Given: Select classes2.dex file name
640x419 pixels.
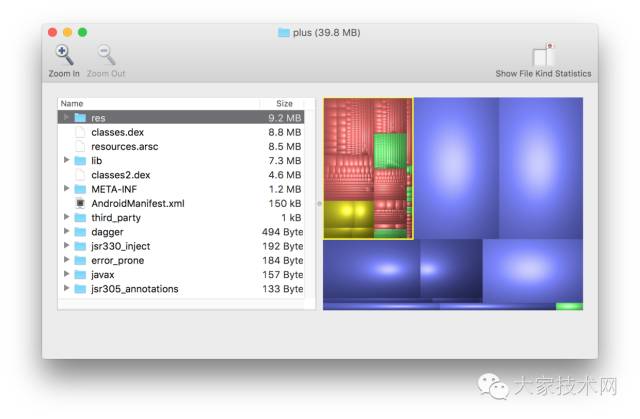Looking at the screenshot, I should (x=121, y=175).
